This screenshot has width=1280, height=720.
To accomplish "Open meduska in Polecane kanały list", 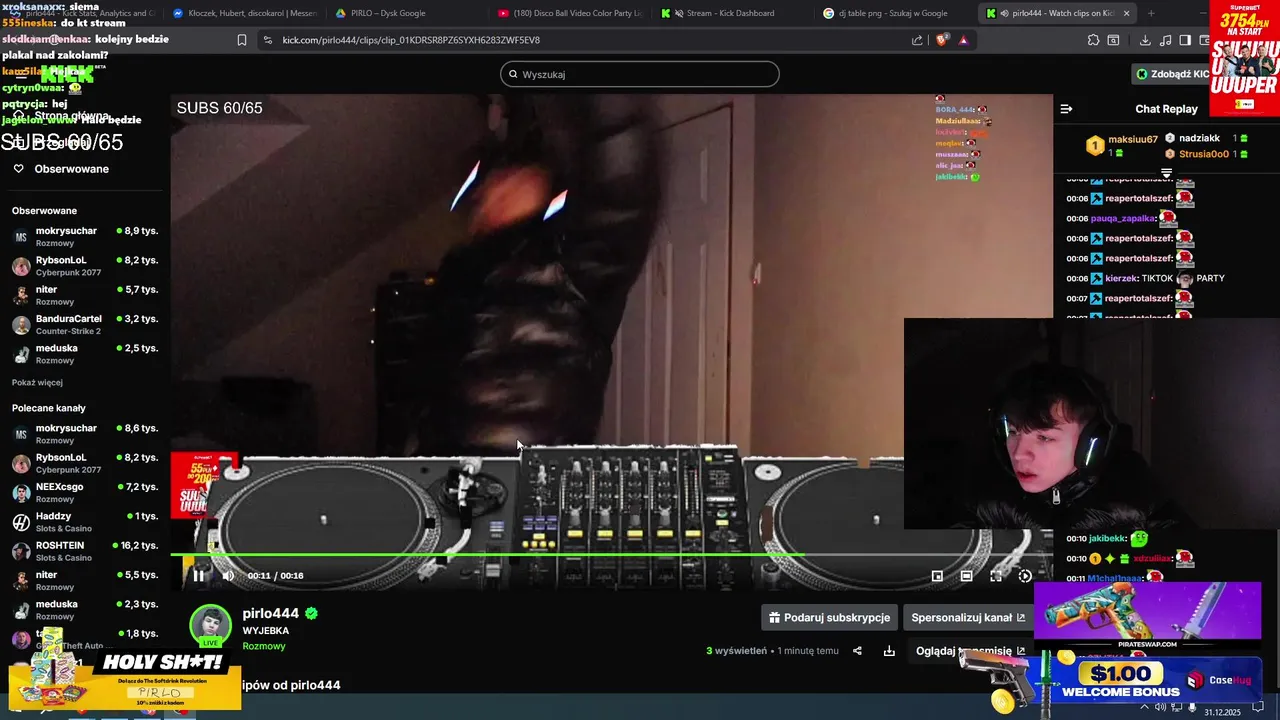I will point(84,610).
